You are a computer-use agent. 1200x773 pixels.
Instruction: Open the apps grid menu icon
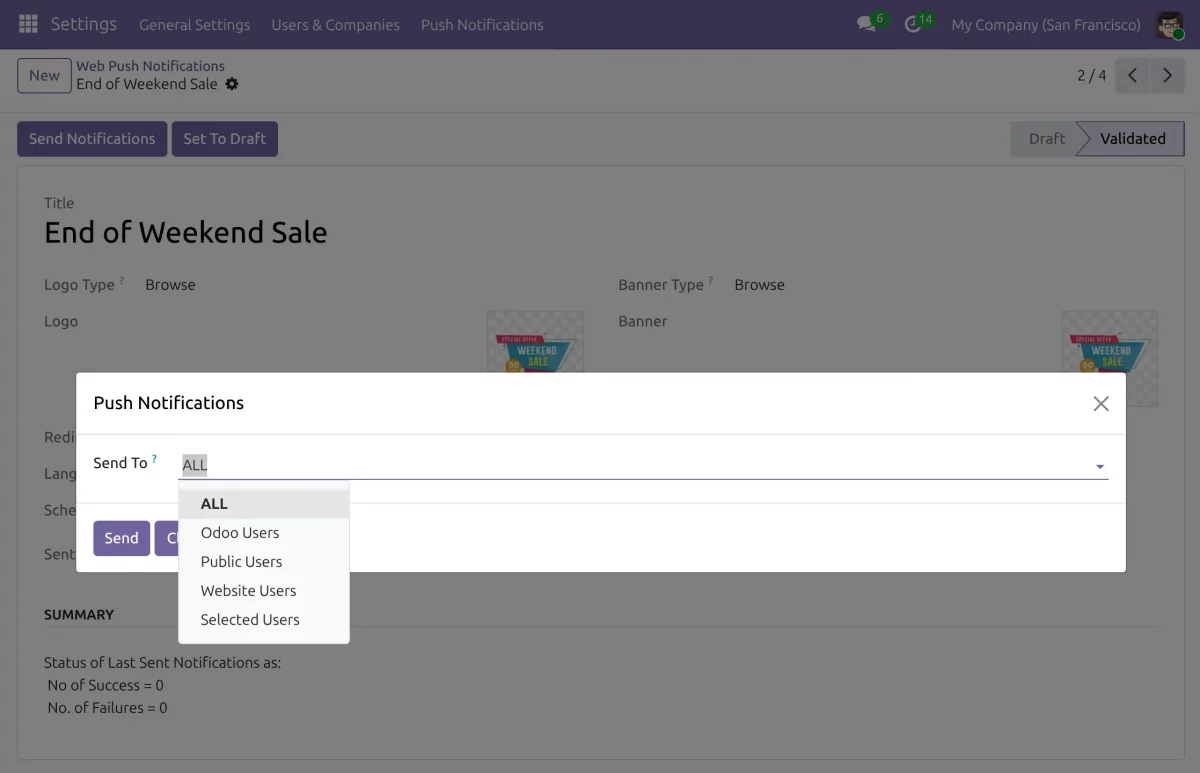tap(28, 24)
